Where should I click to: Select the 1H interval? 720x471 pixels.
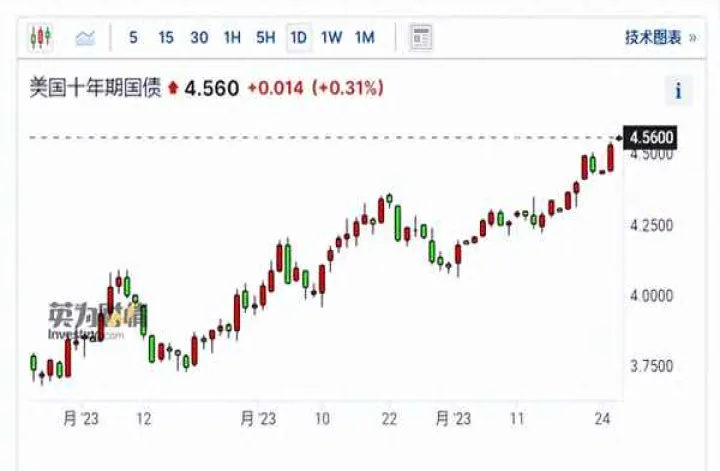(x=232, y=37)
